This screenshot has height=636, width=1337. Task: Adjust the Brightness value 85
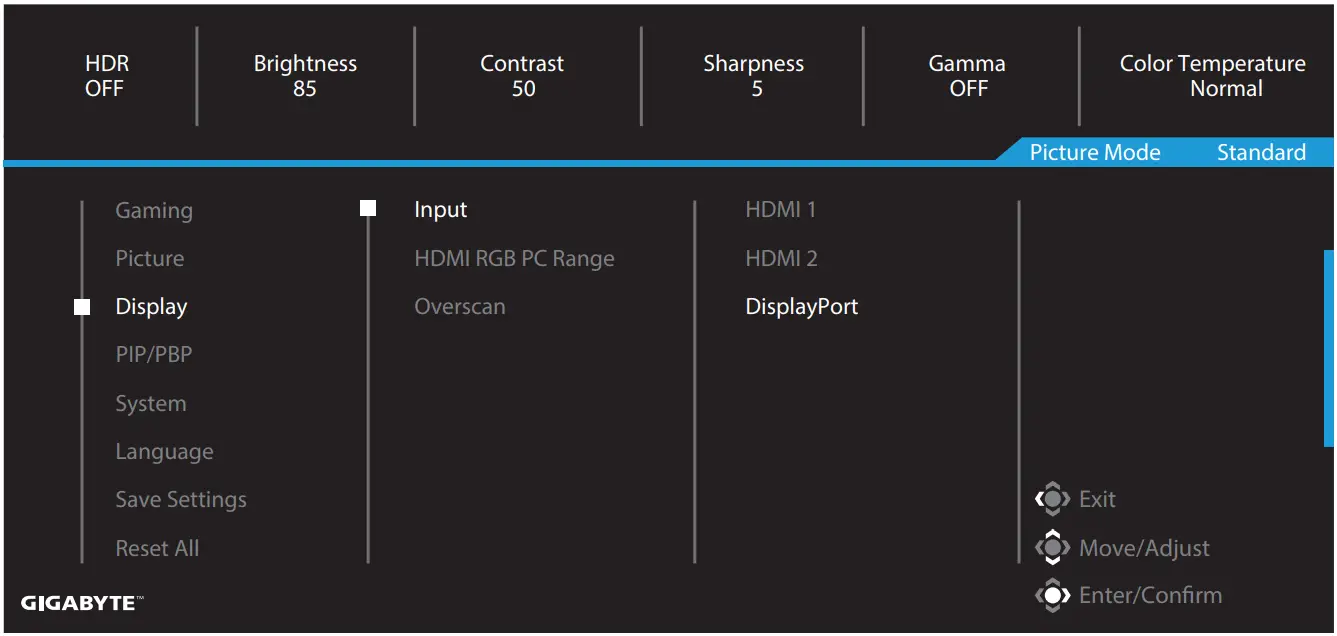pyautogui.click(x=305, y=75)
